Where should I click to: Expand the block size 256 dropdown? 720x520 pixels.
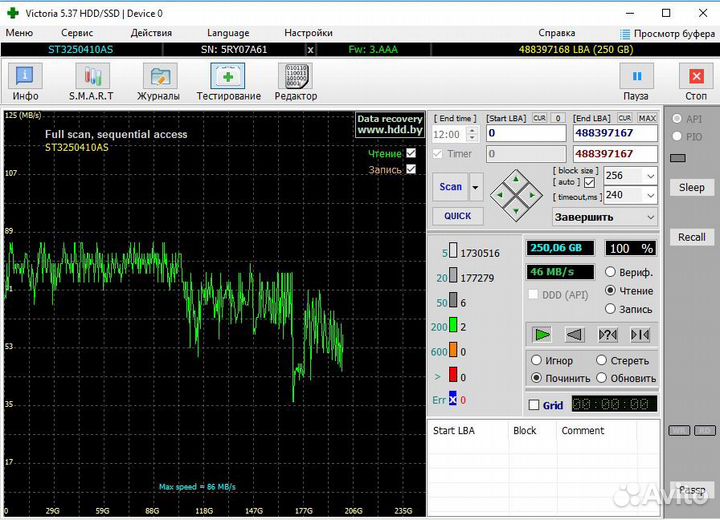[650, 176]
